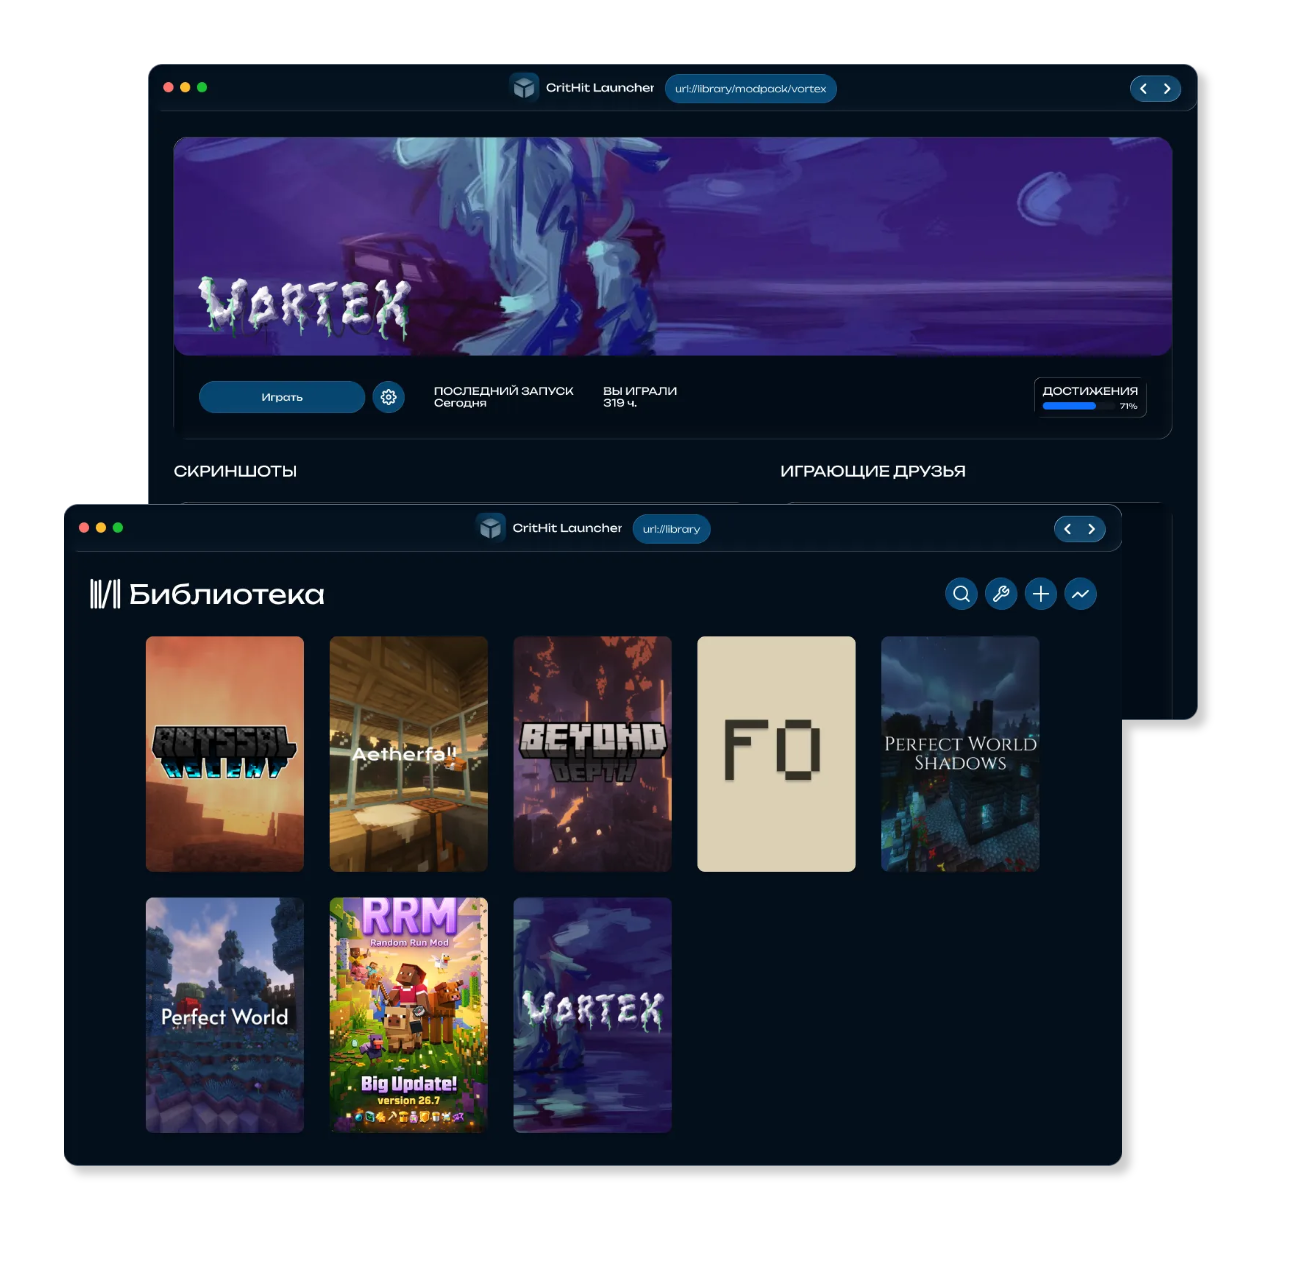Click the url://library/modpack/vortex address field
1310x1278 pixels.
[751, 89]
